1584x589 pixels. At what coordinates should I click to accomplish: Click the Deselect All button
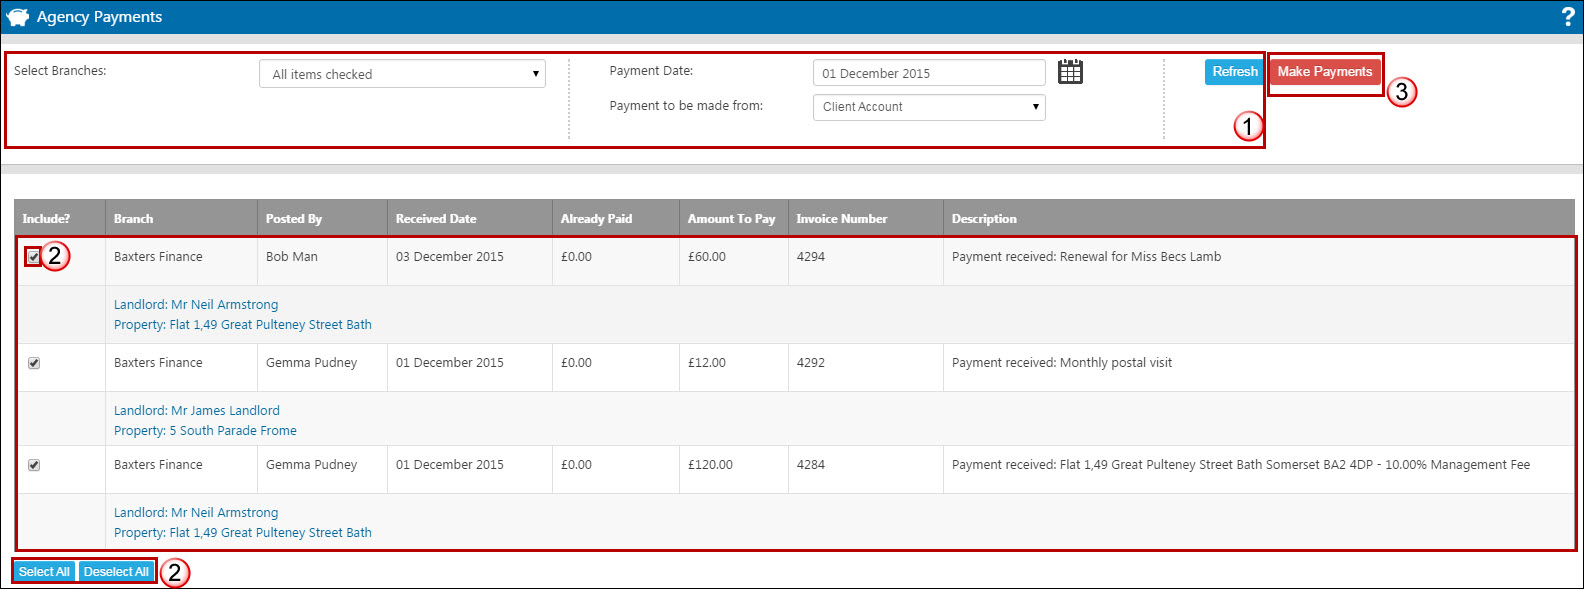point(116,571)
